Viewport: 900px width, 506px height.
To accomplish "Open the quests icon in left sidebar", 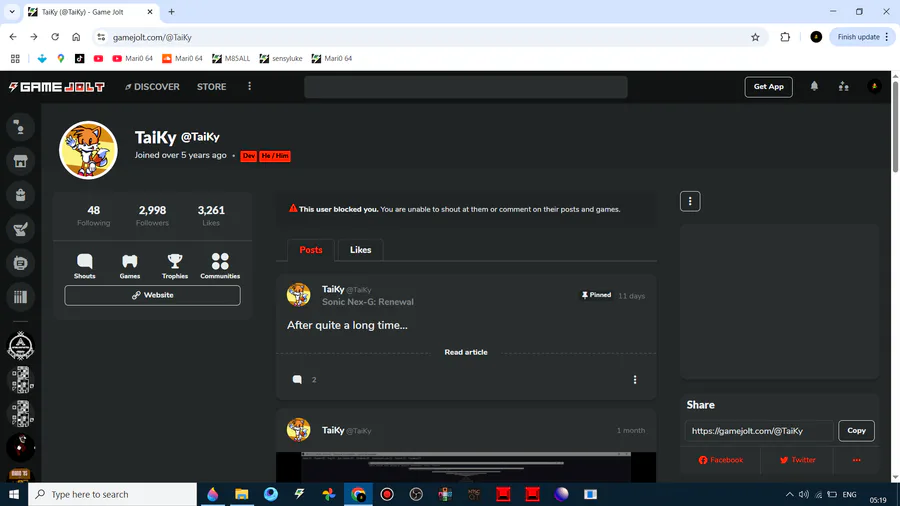I will (20, 229).
